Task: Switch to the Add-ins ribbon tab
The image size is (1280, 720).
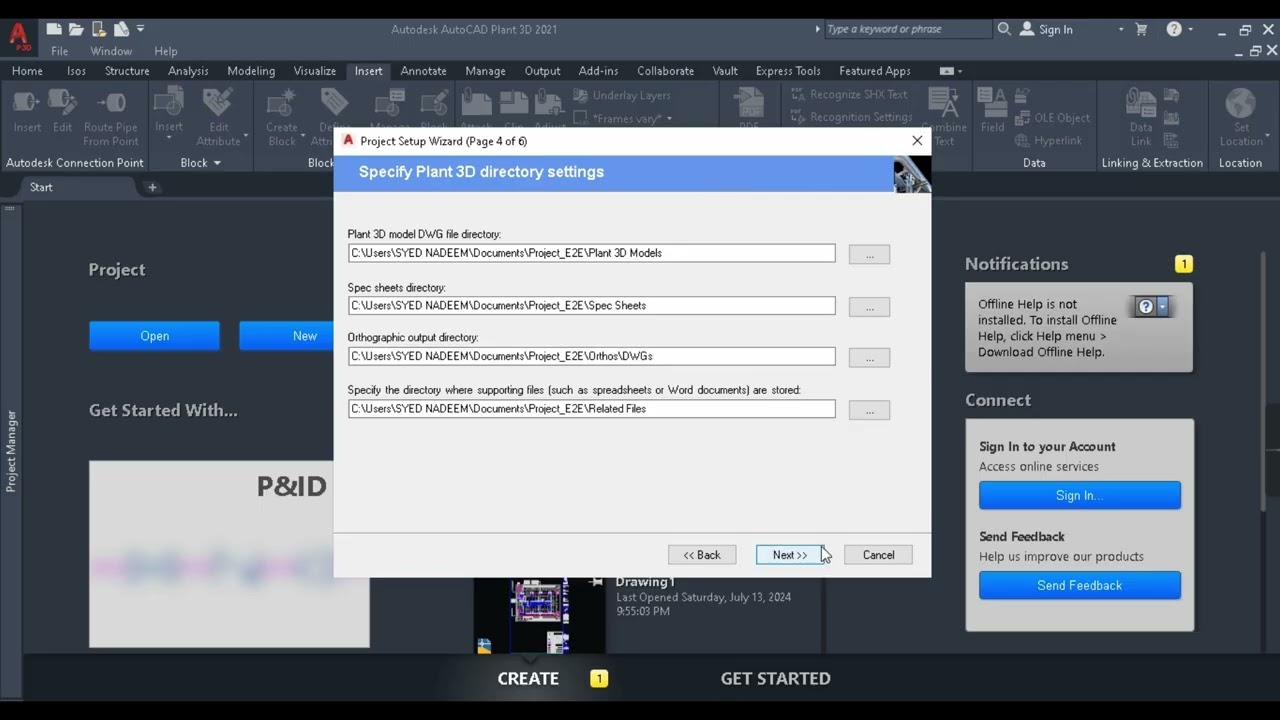Action: click(598, 71)
